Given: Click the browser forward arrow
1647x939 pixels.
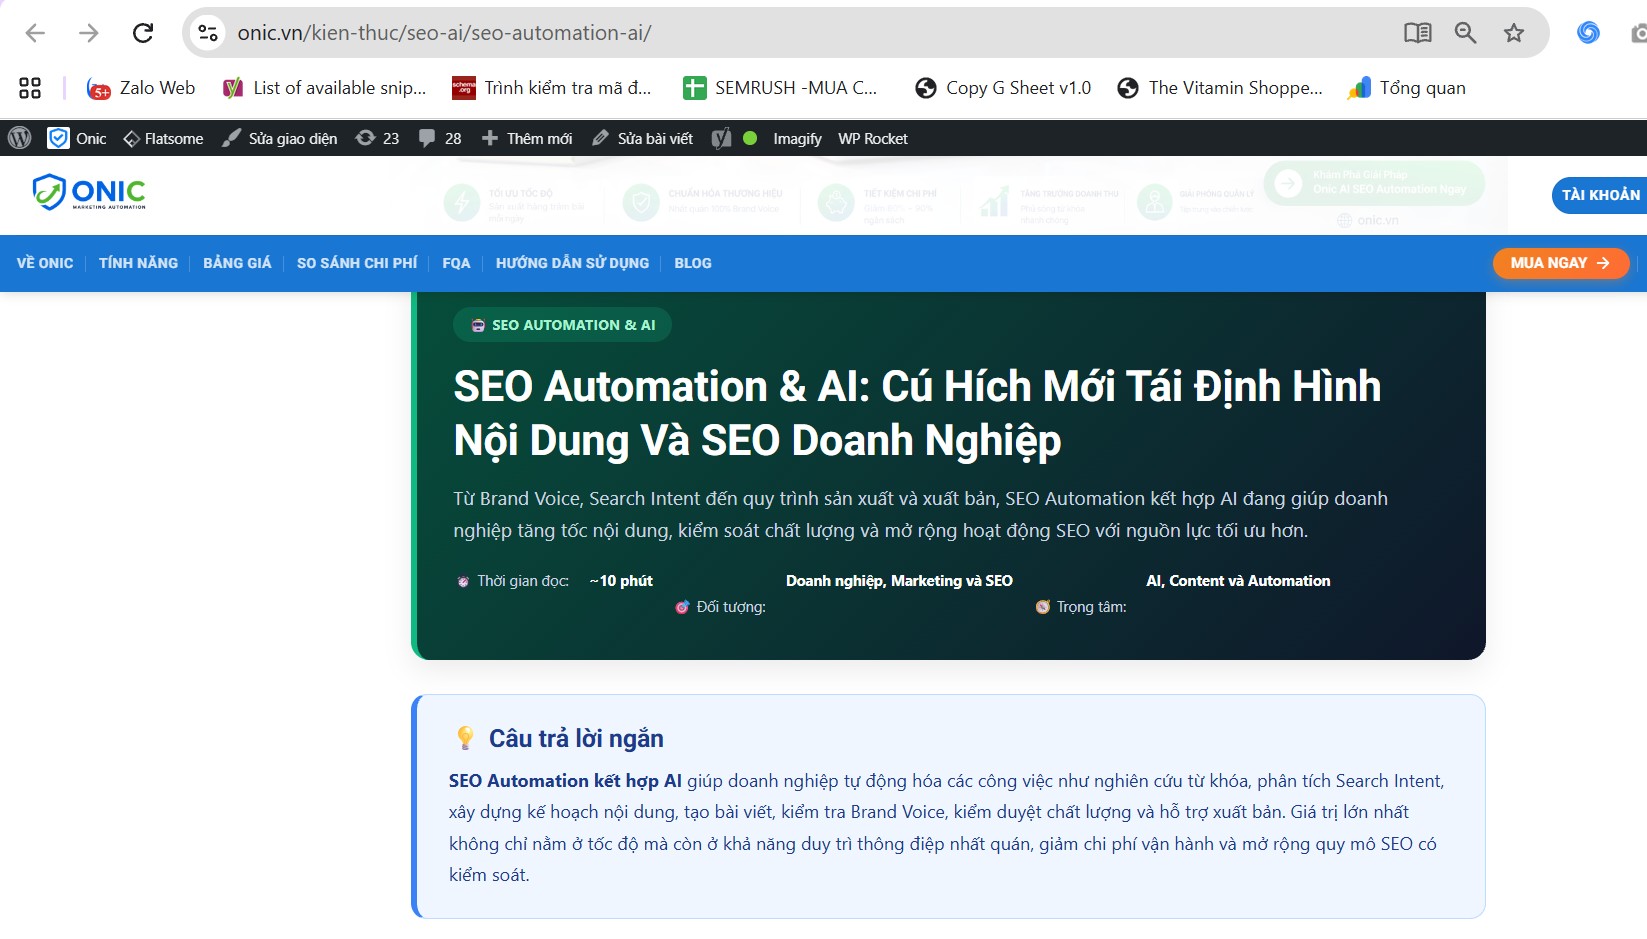Looking at the screenshot, I should pyautogui.click(x=89, y=33).
